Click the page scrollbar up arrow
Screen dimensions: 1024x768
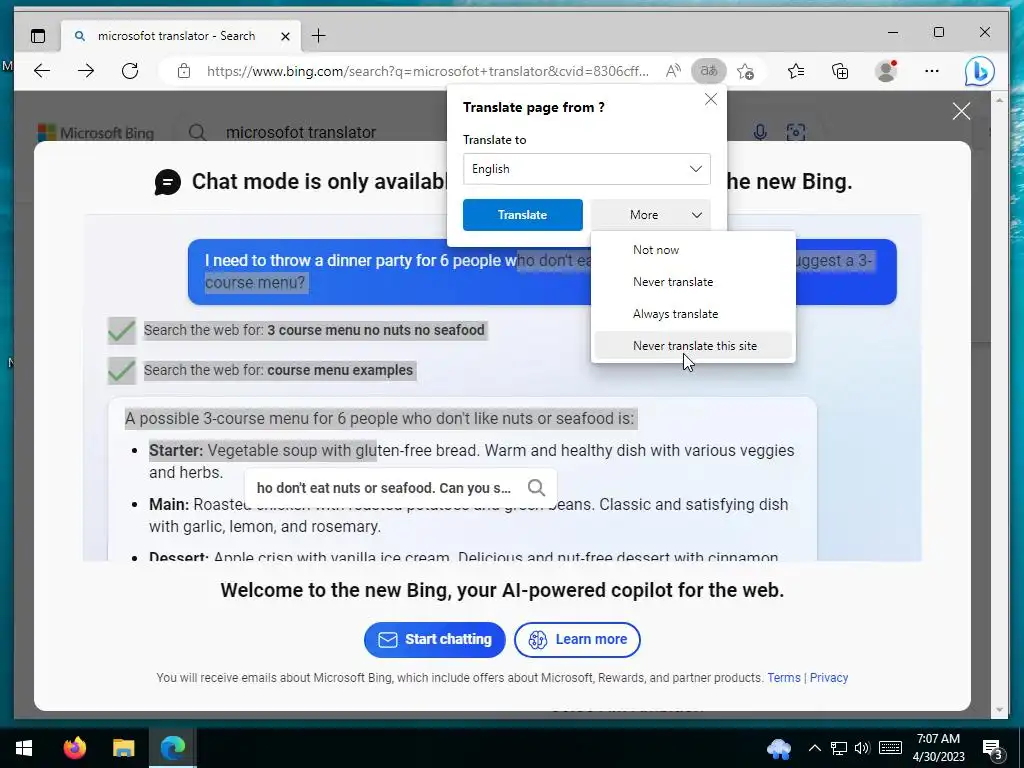[x=999, y=100]
